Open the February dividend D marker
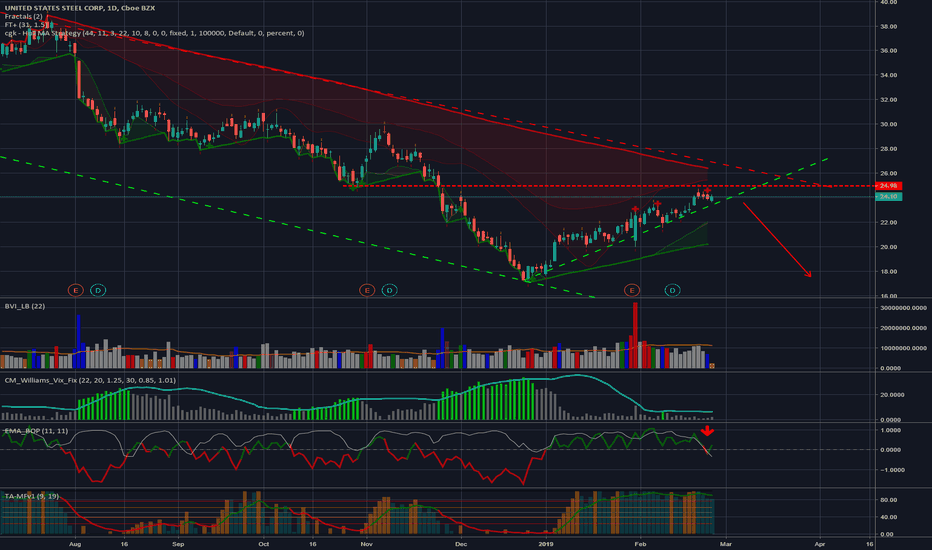This screenshot has width=932, height=550. [672, 290]
